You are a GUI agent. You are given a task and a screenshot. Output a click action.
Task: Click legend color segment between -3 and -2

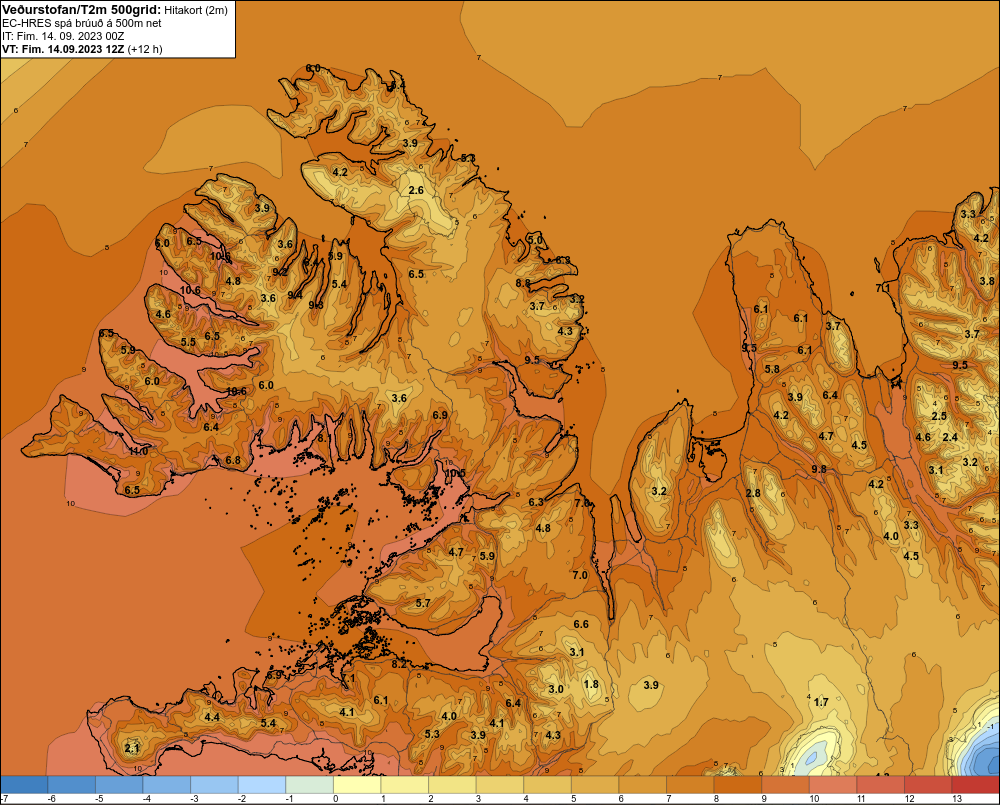coord(215,785)
